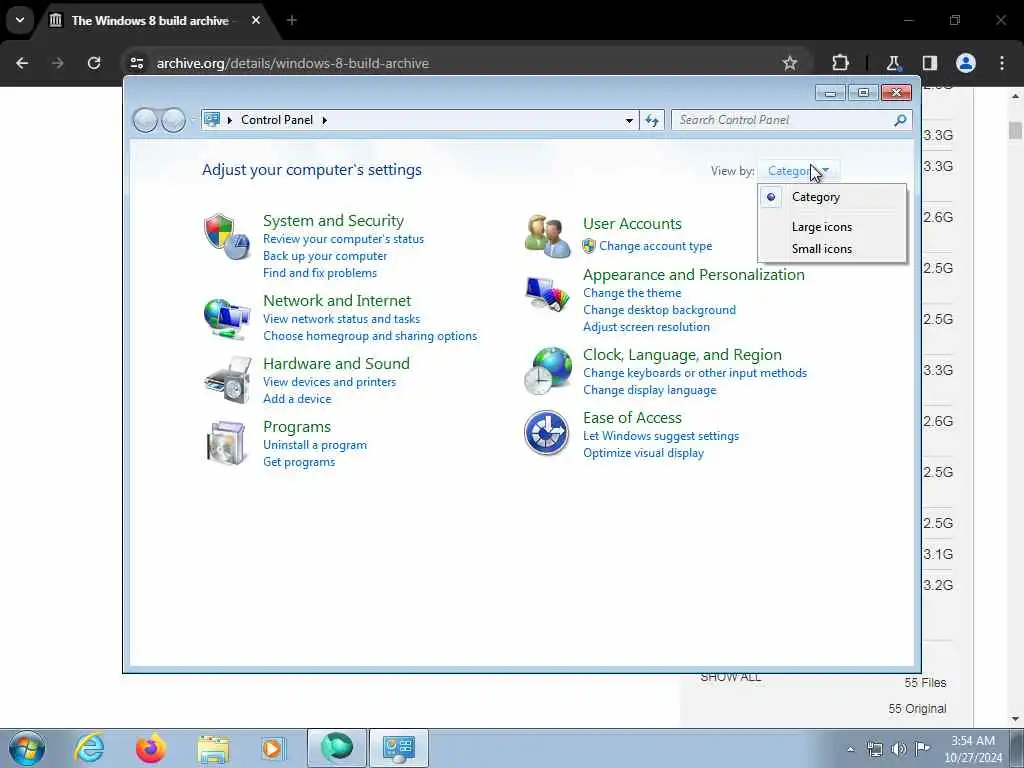This screenshot has height=768, width=1024.
Task: Open Windows Media Player in taskbar
Action: pyautogui.click(x=272, y=748)
